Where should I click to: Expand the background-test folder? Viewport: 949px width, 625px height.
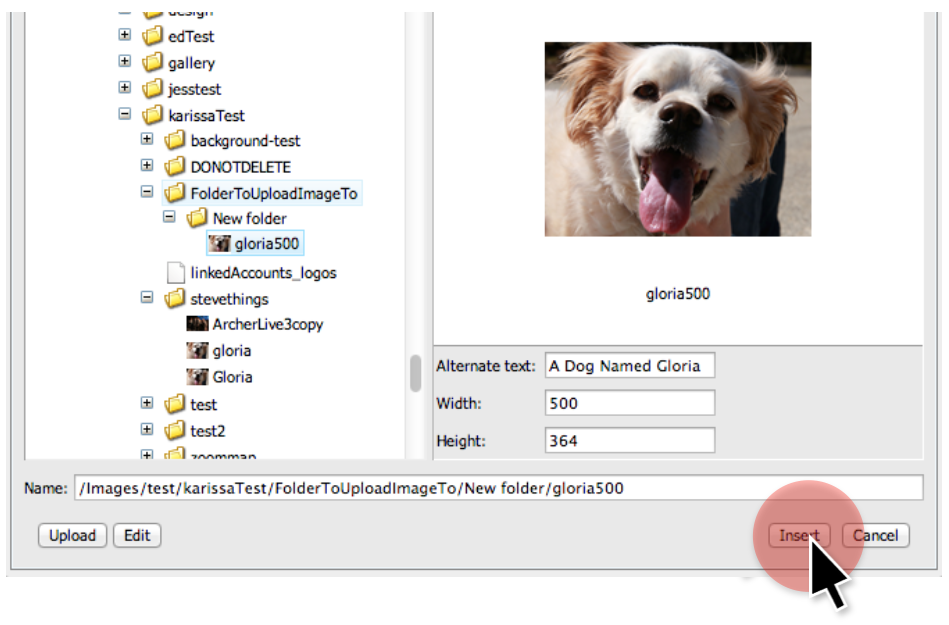(x=147, y=140)
